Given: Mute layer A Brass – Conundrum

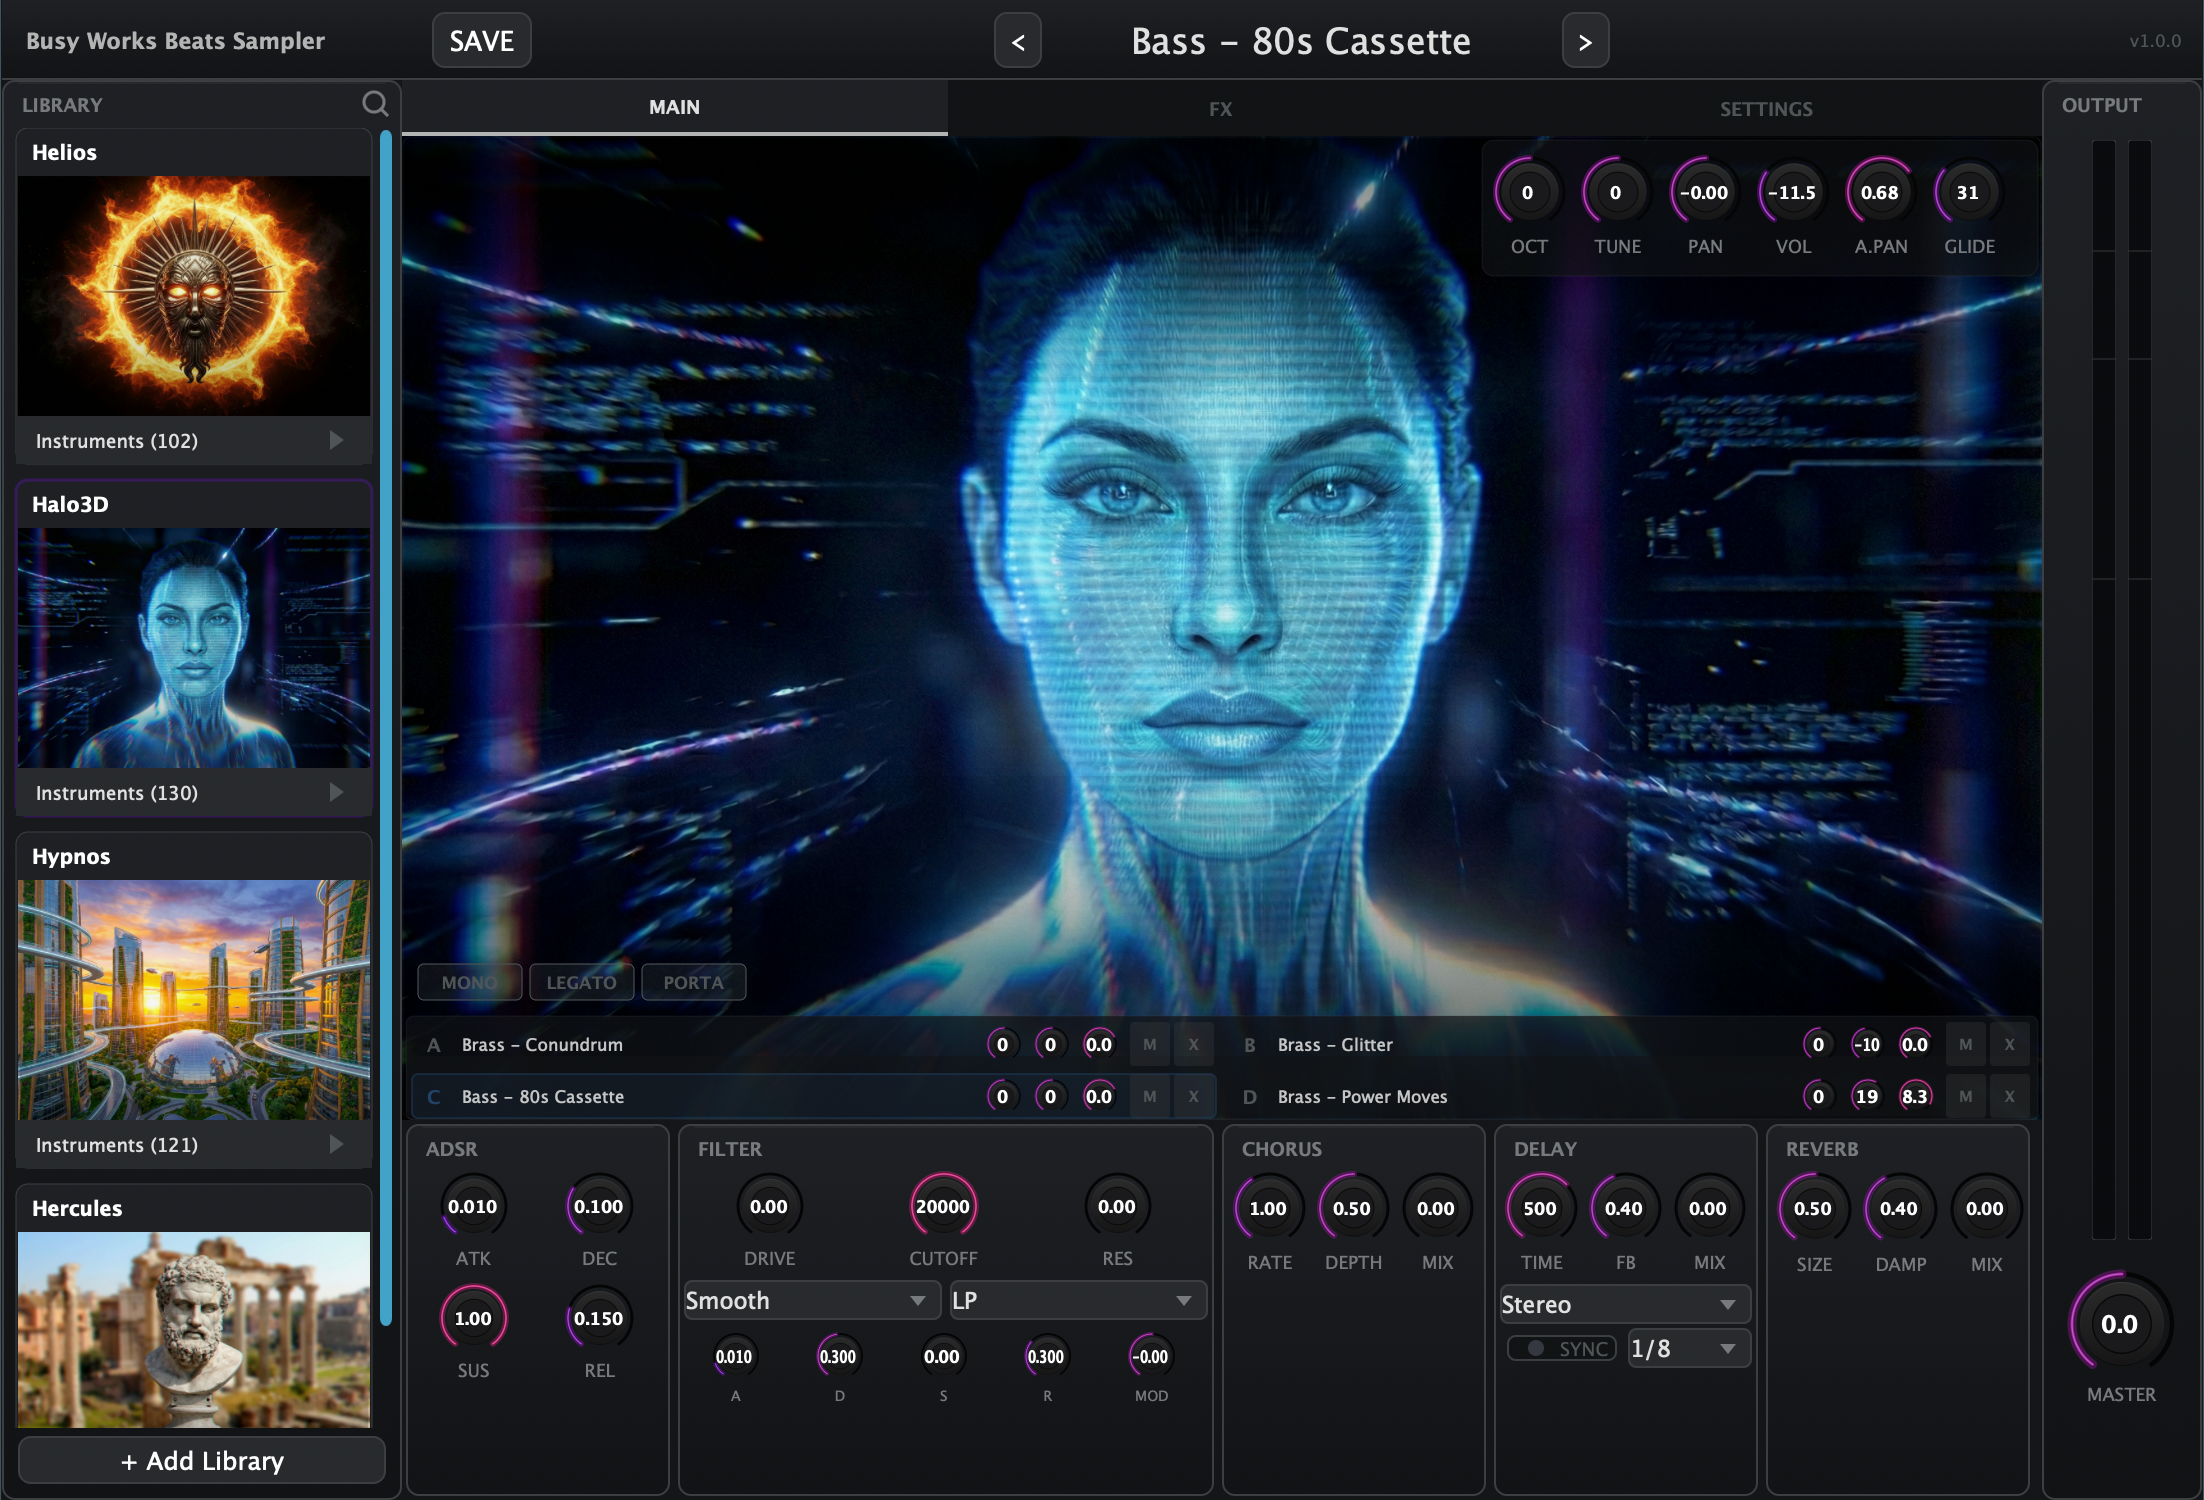Looking at the screenshot, I should point(1149,1044).
